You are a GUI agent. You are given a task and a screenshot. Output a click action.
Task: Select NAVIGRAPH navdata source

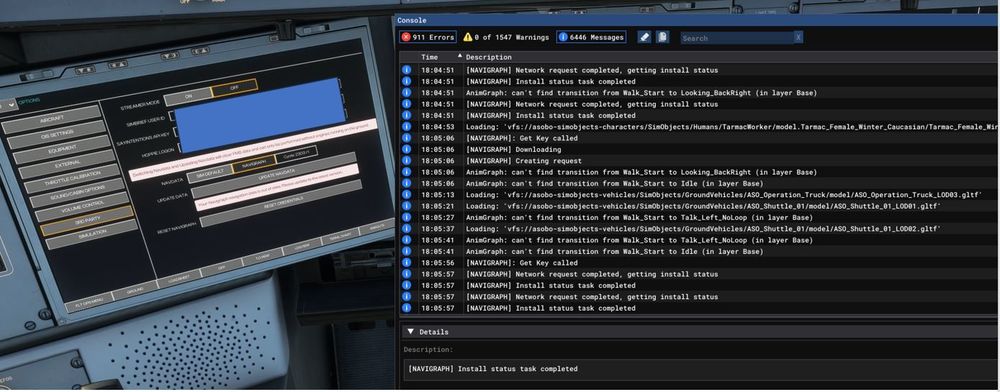tap(254, 163)
